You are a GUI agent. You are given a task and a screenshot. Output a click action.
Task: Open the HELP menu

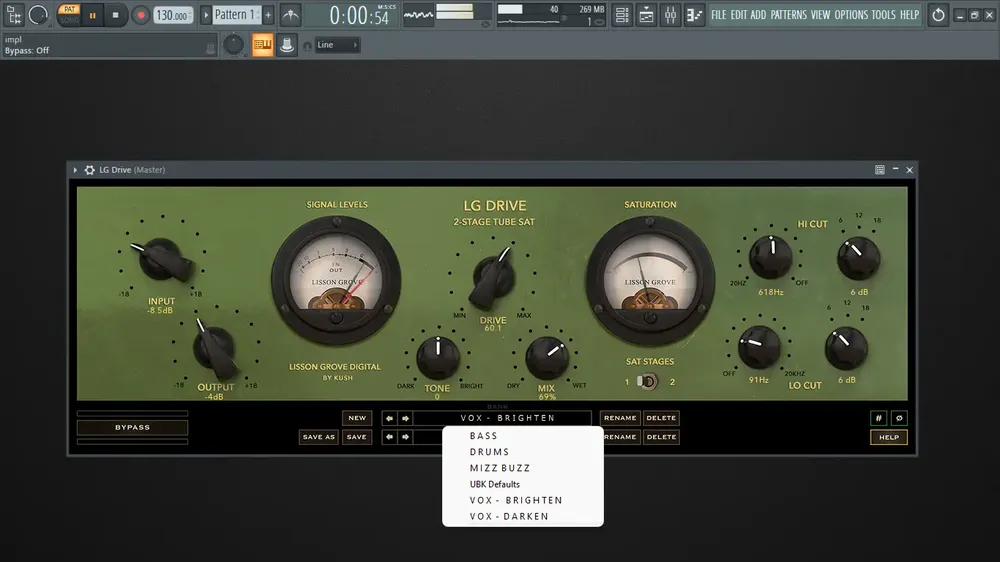pos(909,15)
